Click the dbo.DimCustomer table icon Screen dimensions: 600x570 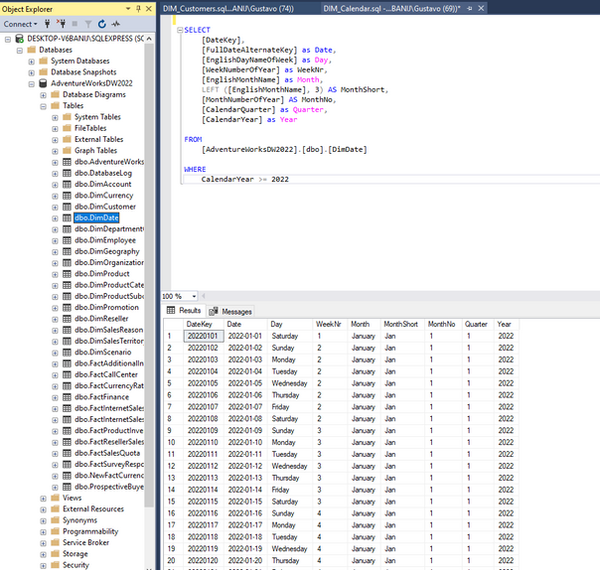(67, 207)
